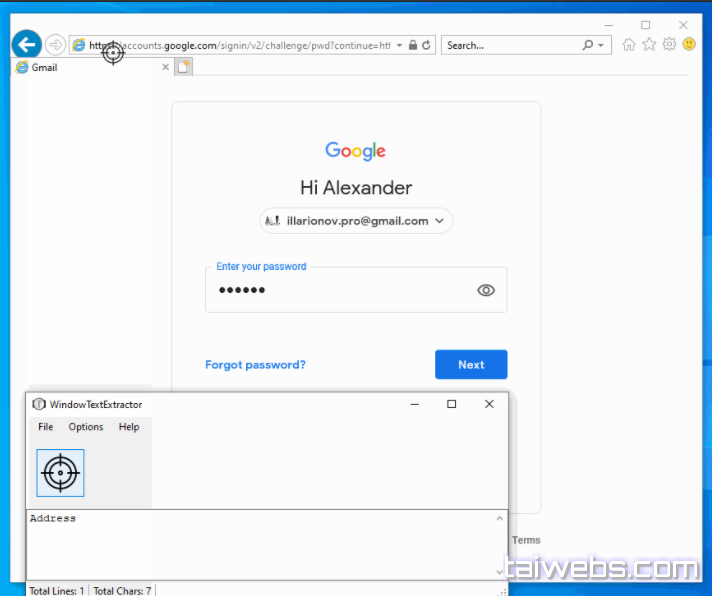Click the Enter your password field
712x596 pixels.
[x=340, y=290]
